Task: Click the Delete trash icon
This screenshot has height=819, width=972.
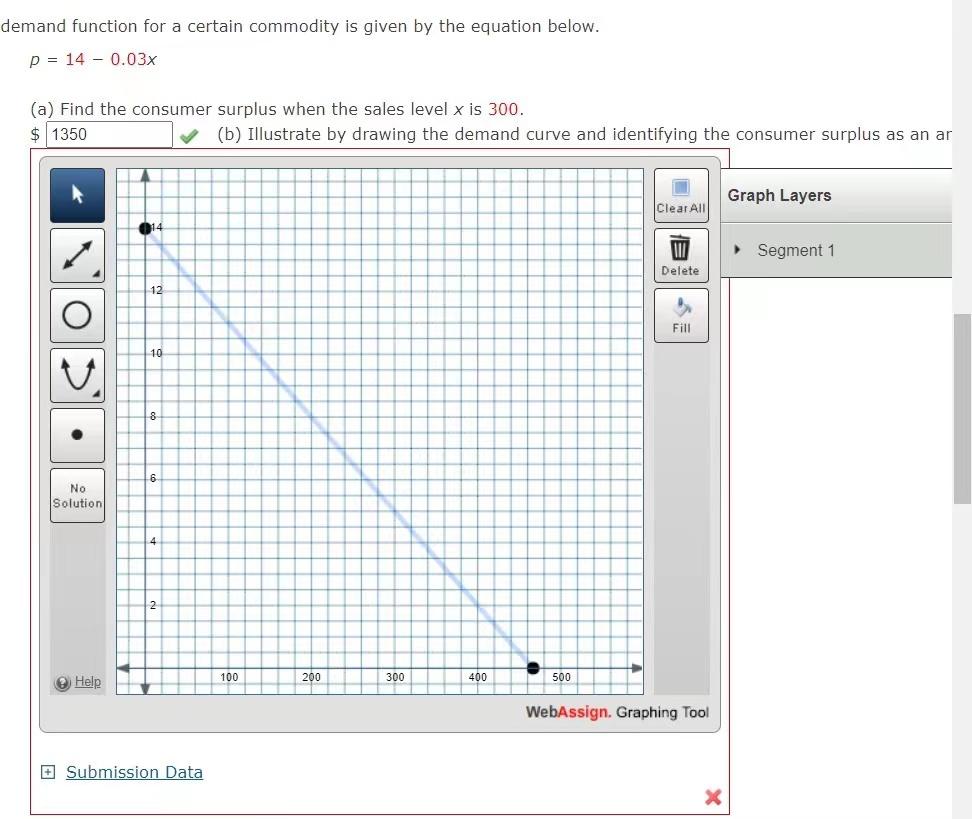Action: click(681, 248)
